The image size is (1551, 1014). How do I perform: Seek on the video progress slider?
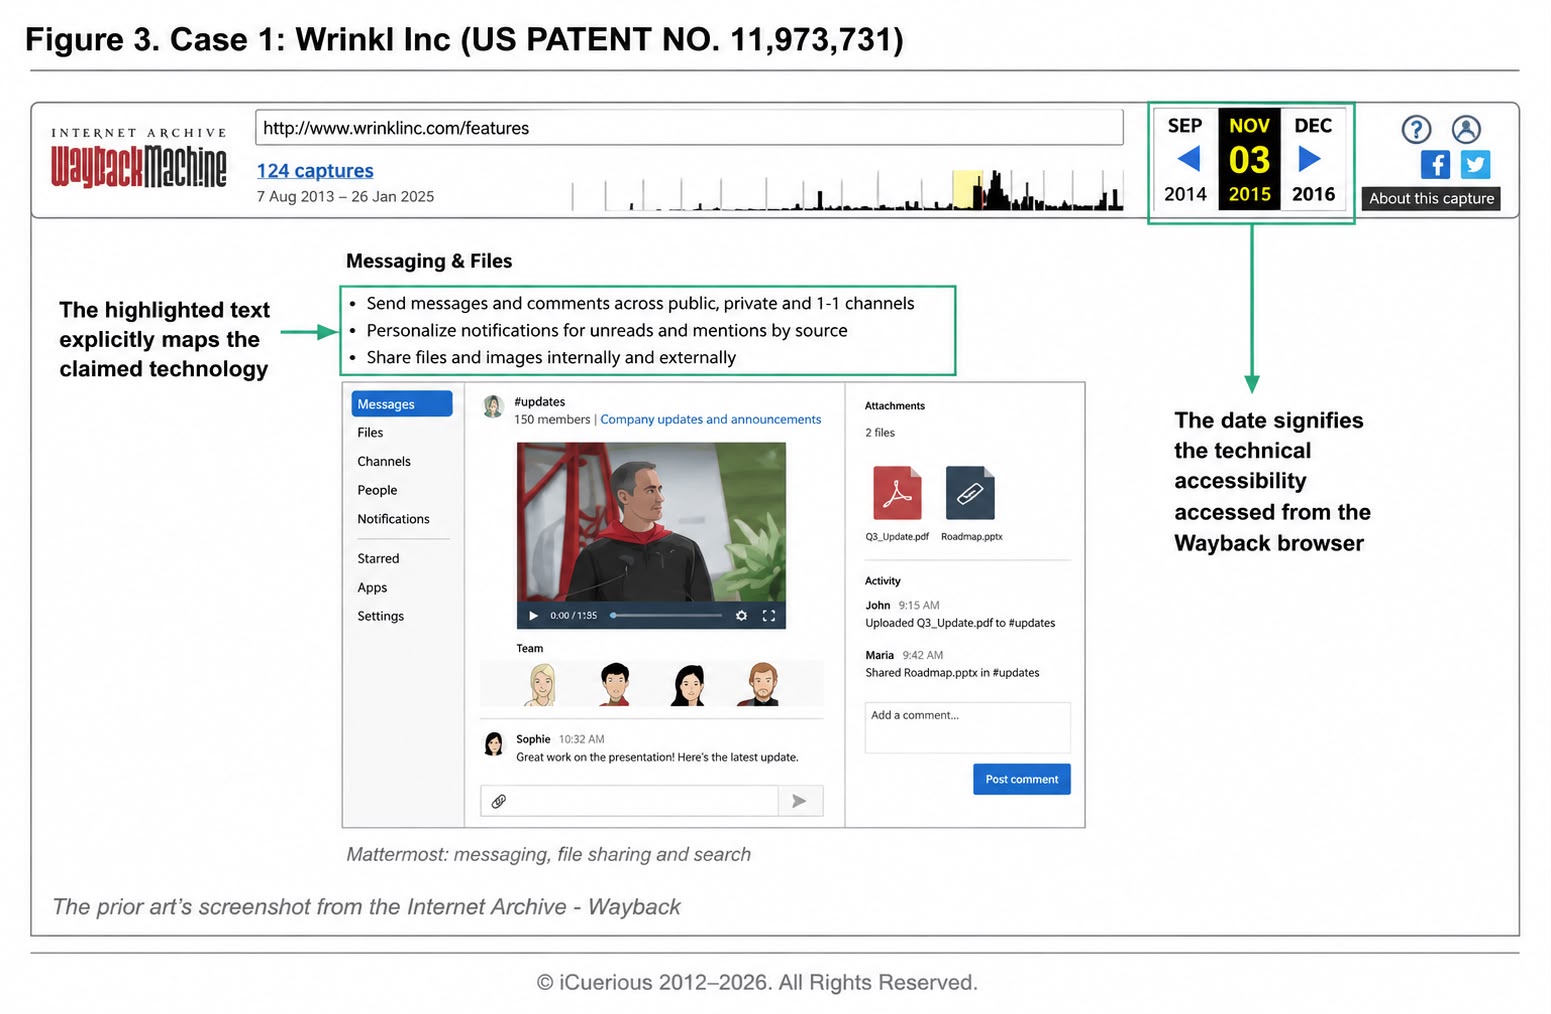coord(666,616)
